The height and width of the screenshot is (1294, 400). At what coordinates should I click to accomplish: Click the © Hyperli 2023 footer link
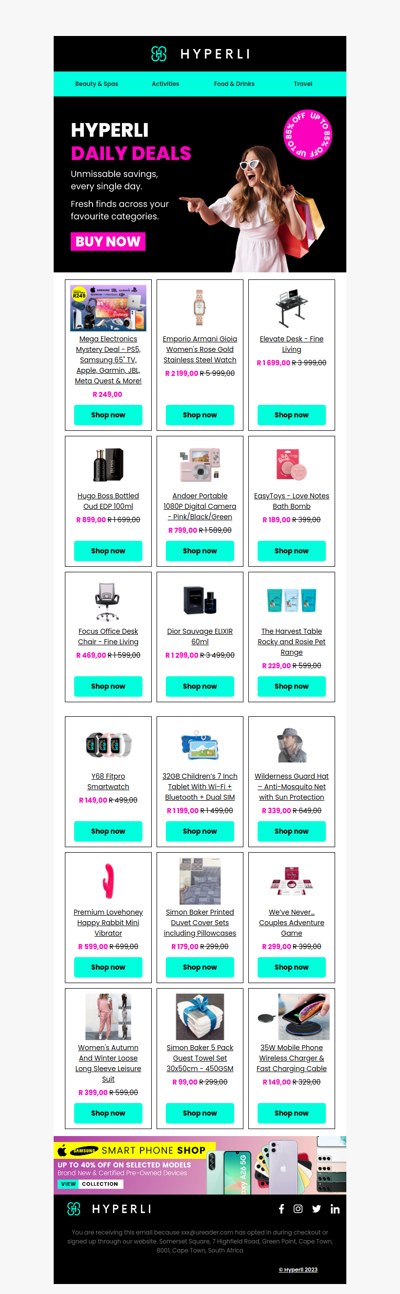(298, 1269)
